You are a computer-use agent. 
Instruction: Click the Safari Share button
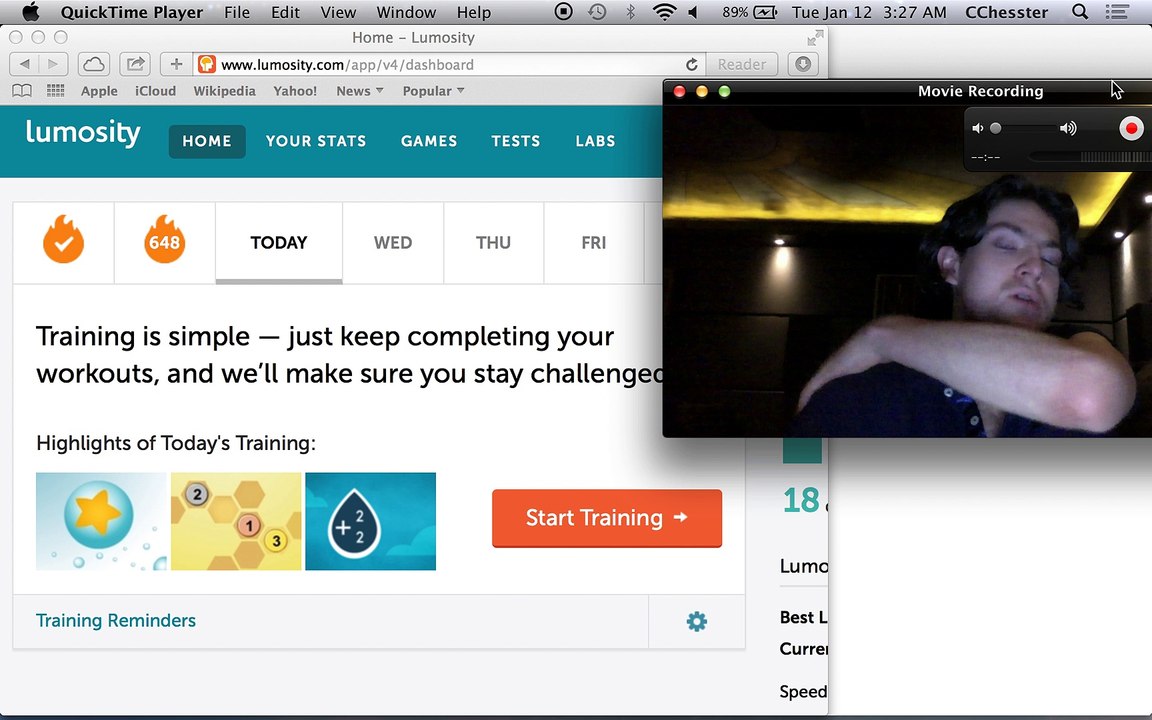click(x=134, y=64)
